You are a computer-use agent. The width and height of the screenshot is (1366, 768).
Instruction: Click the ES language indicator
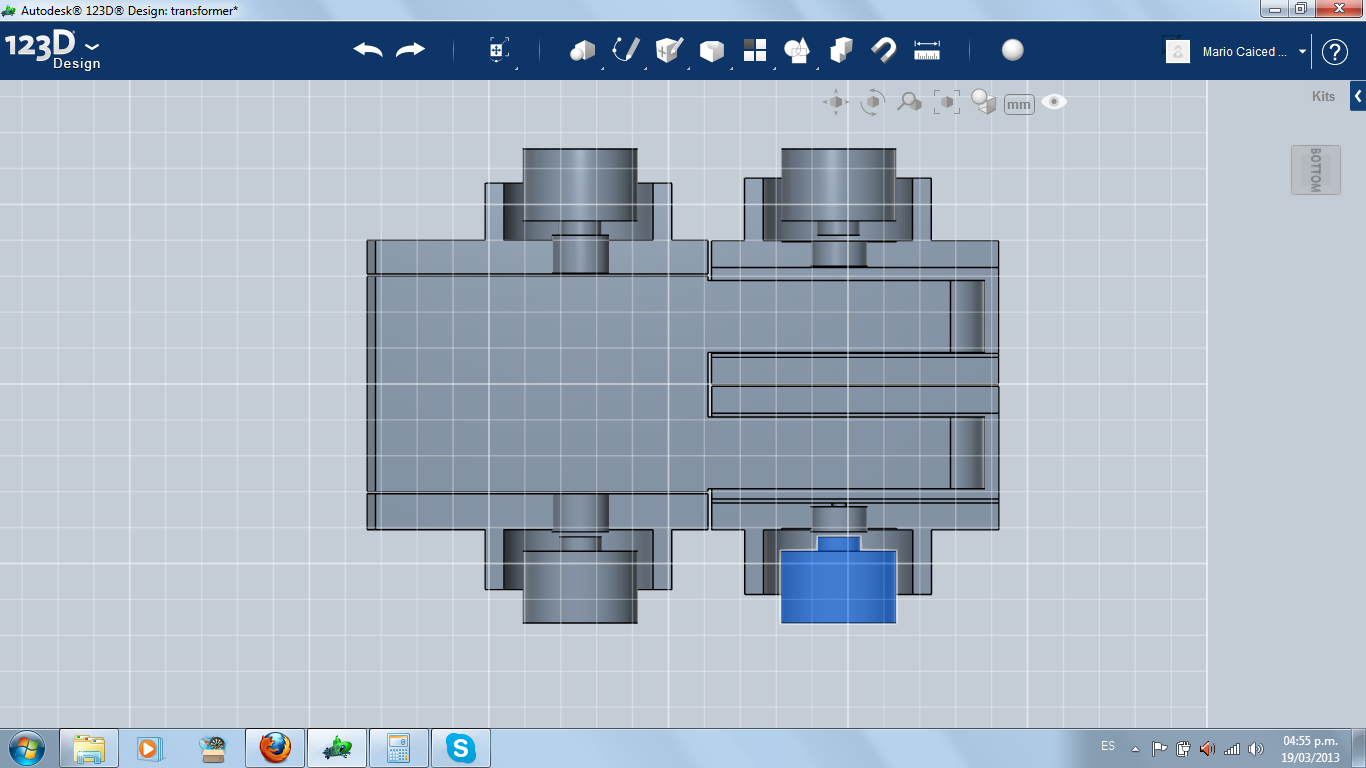1108,746
